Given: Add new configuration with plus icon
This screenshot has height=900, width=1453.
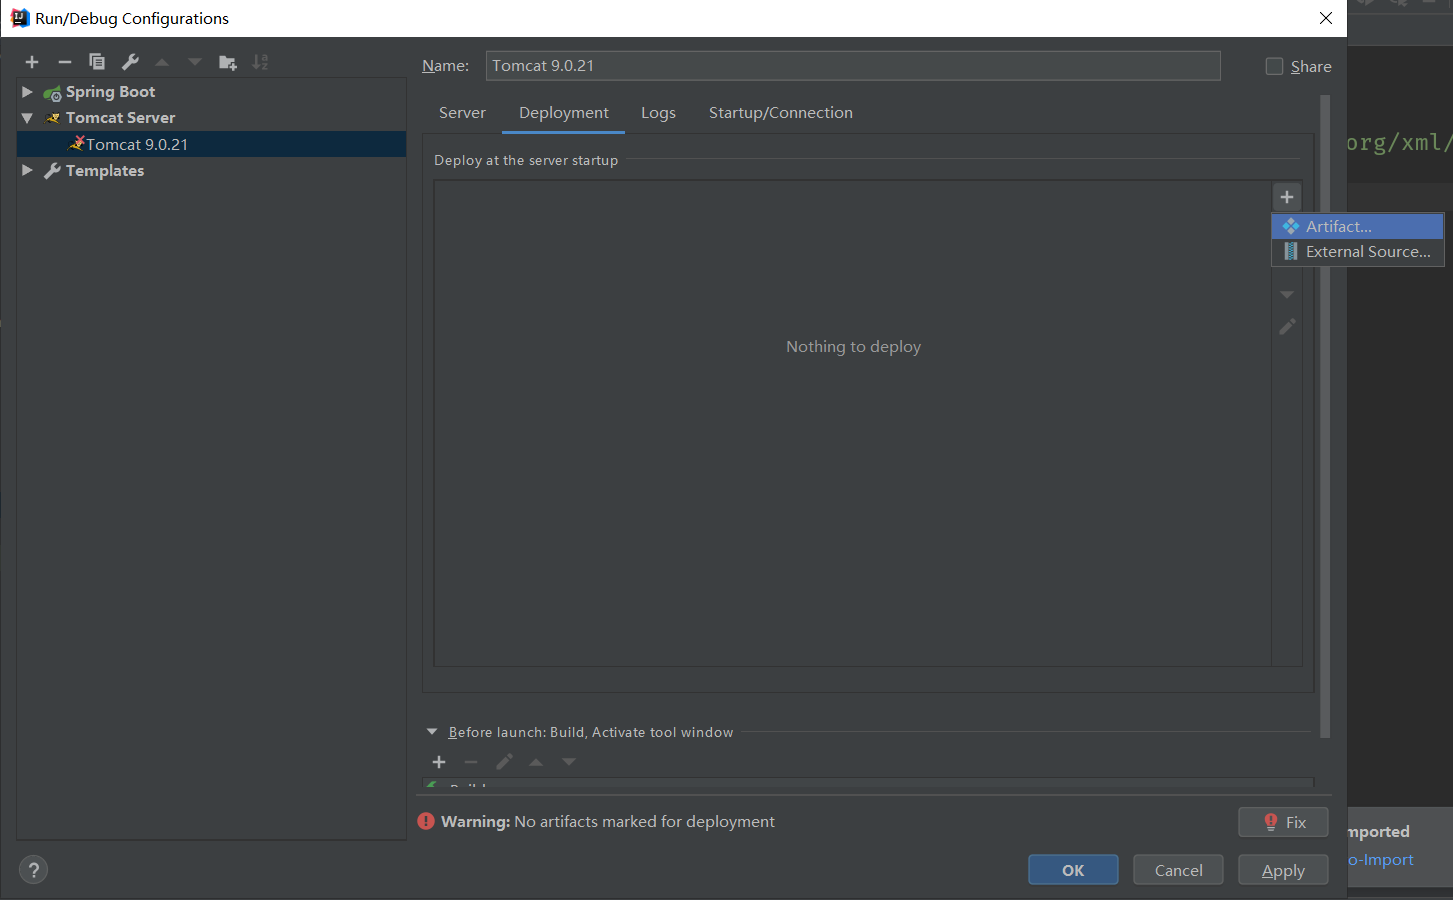Looking at the screenshot, I should (x=32, y=62).
